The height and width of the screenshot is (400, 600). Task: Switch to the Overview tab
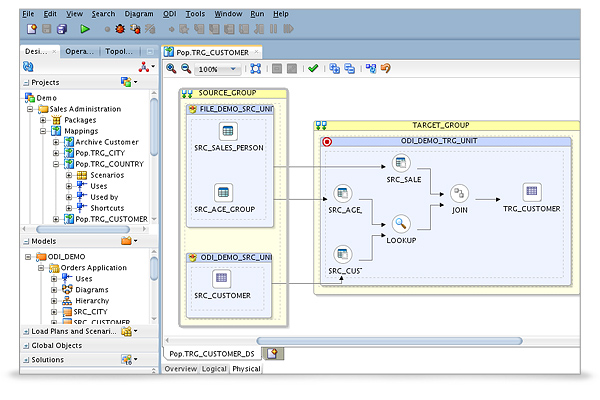pyautogui.click(x=180, y=369)
